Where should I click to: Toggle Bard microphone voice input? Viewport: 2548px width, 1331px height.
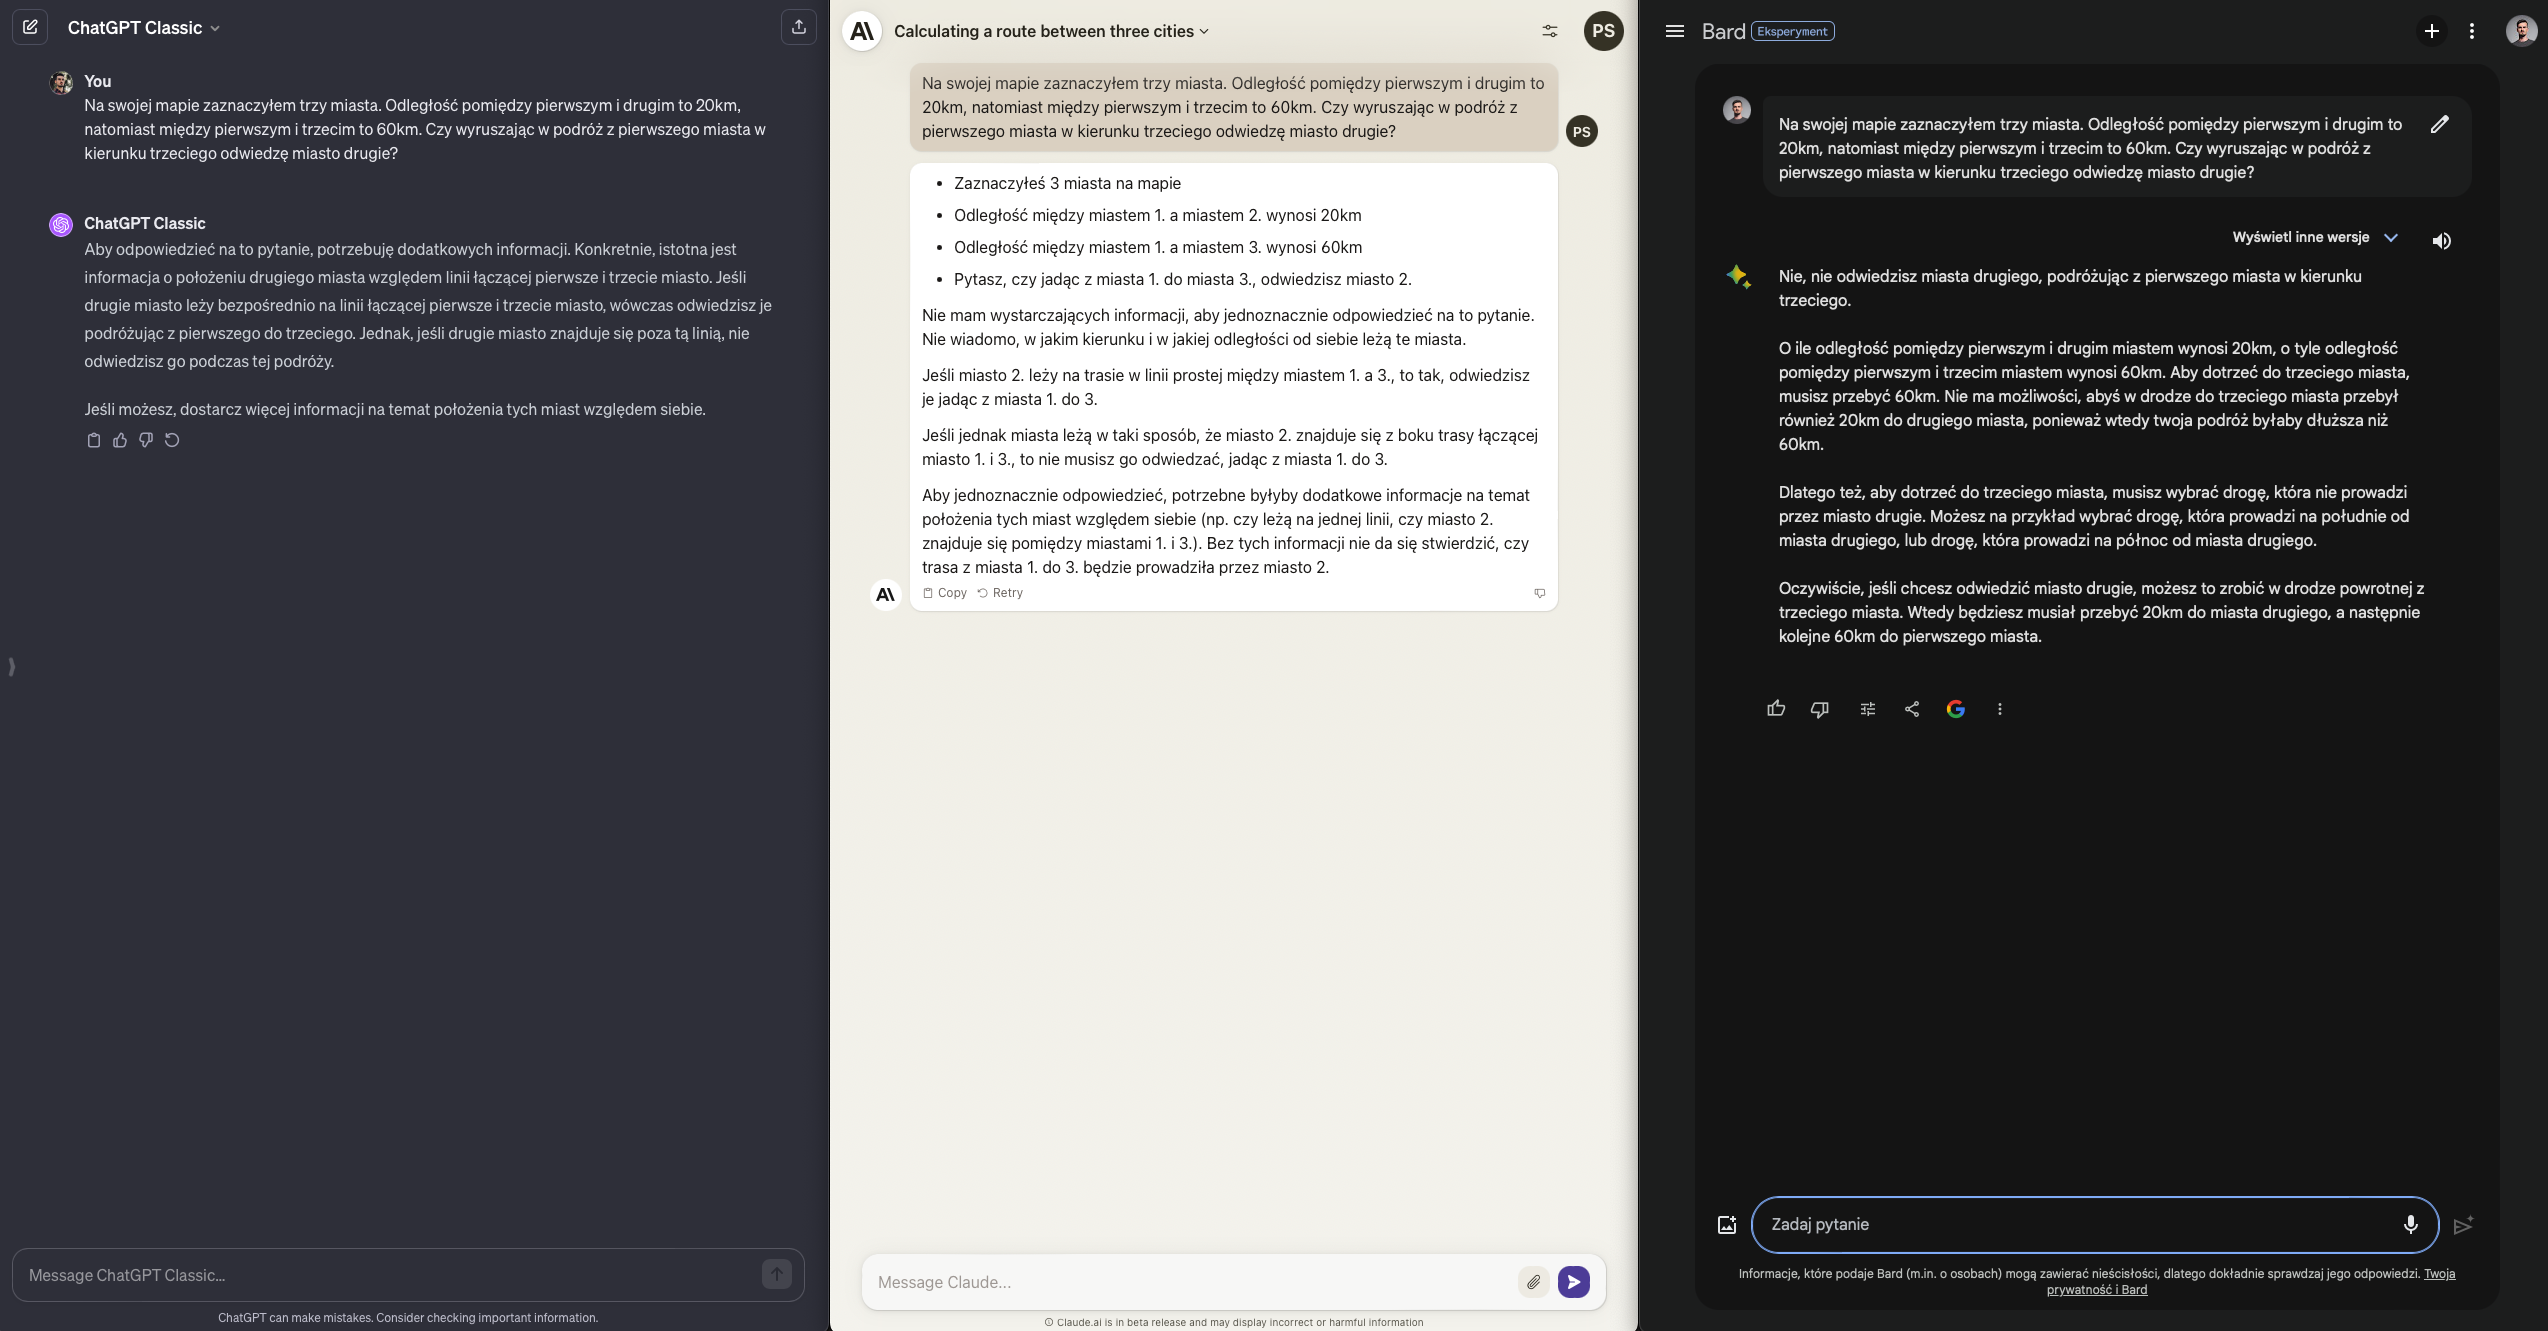(2410, 1225)
